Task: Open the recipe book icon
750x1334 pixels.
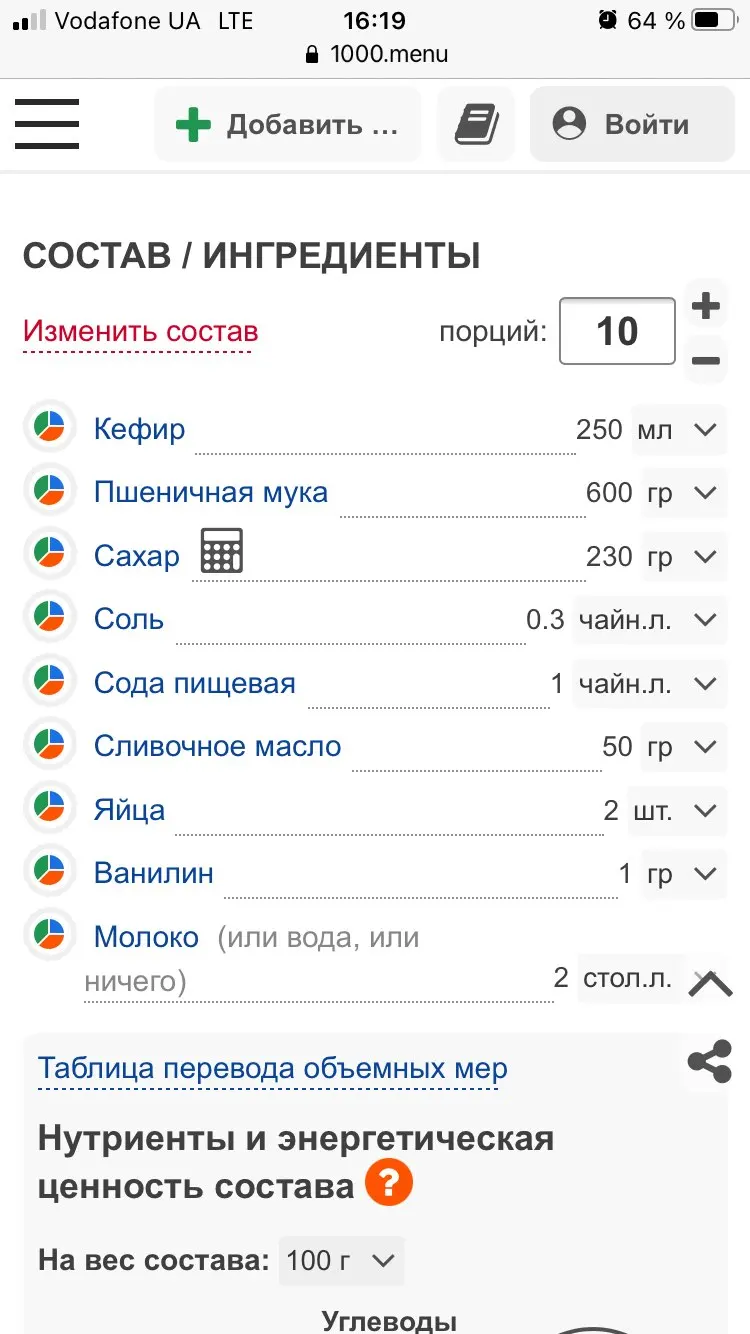Action: click(476, 125)
